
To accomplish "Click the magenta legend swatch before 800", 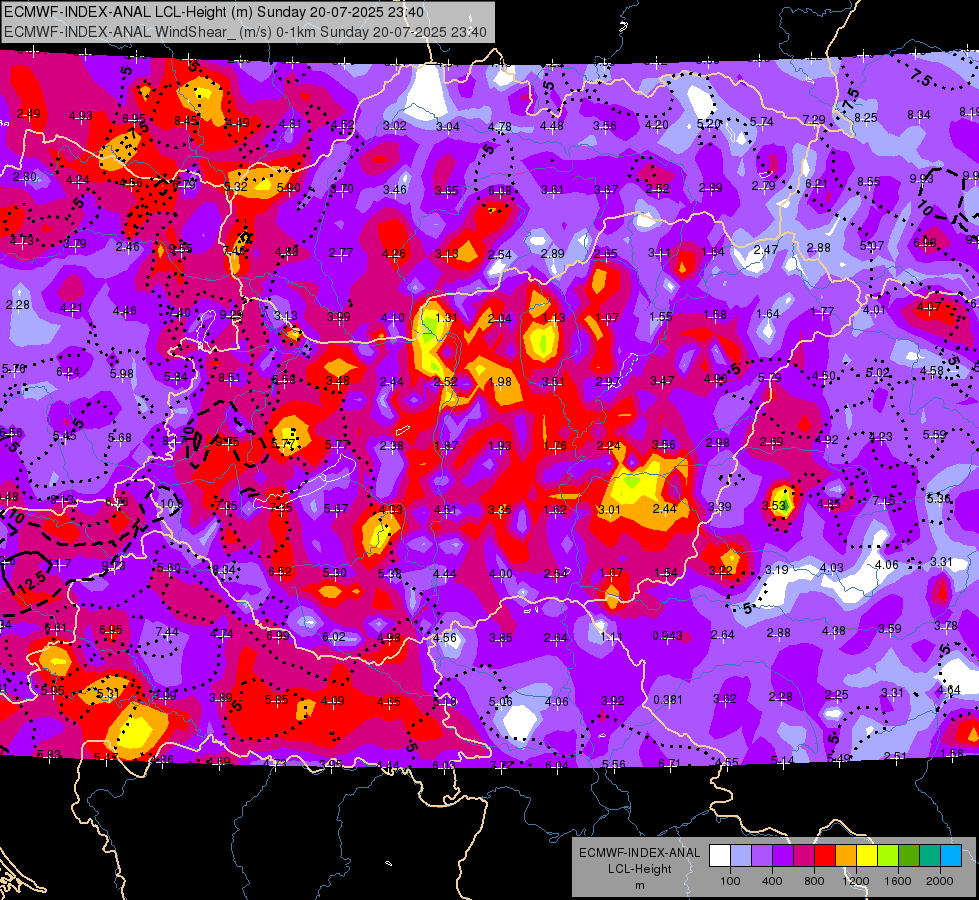I will 804,856.
